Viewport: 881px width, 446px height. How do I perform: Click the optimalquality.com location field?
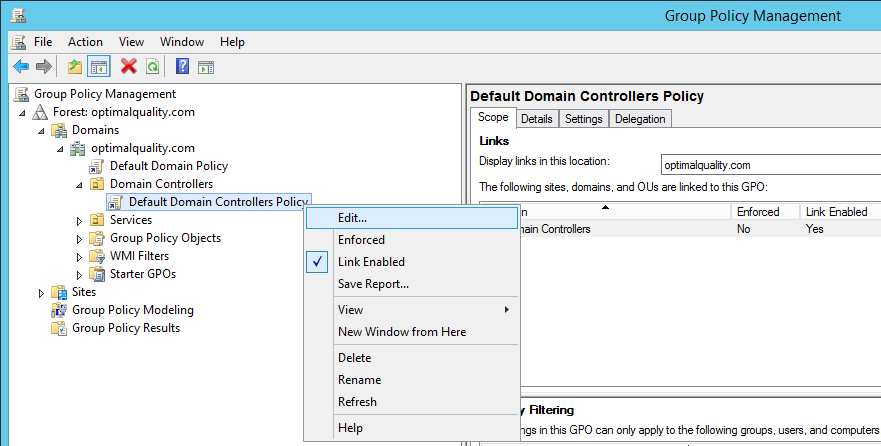(770, 165)
